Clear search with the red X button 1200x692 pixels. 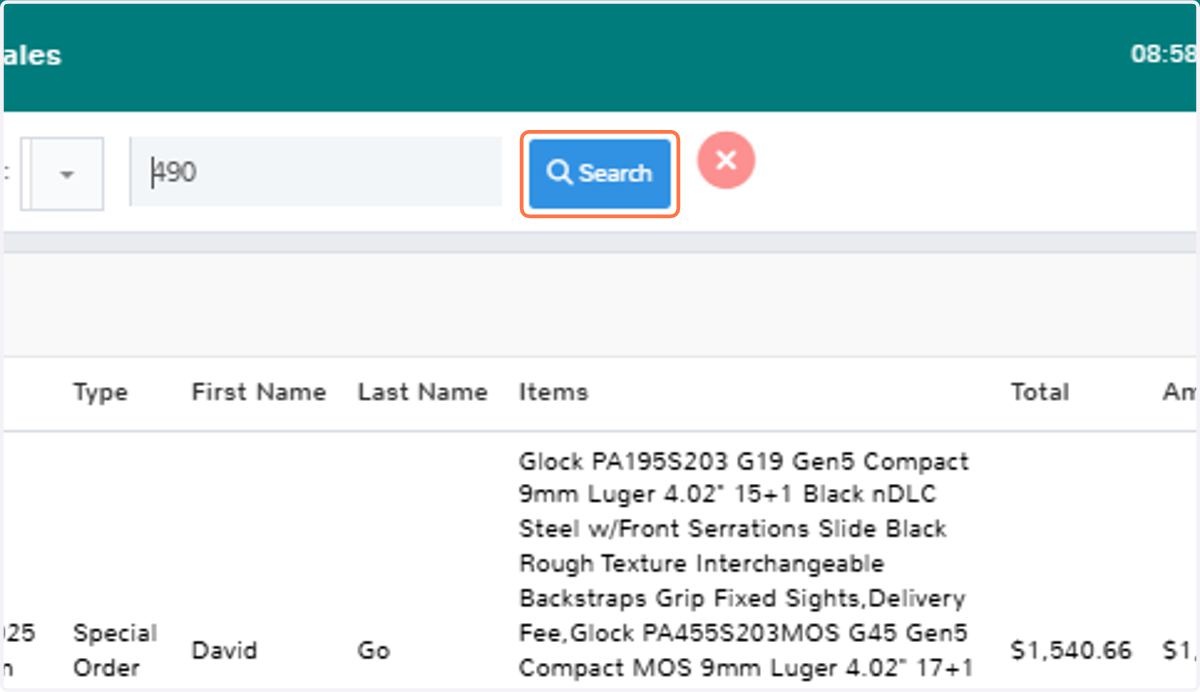(726, 159)
